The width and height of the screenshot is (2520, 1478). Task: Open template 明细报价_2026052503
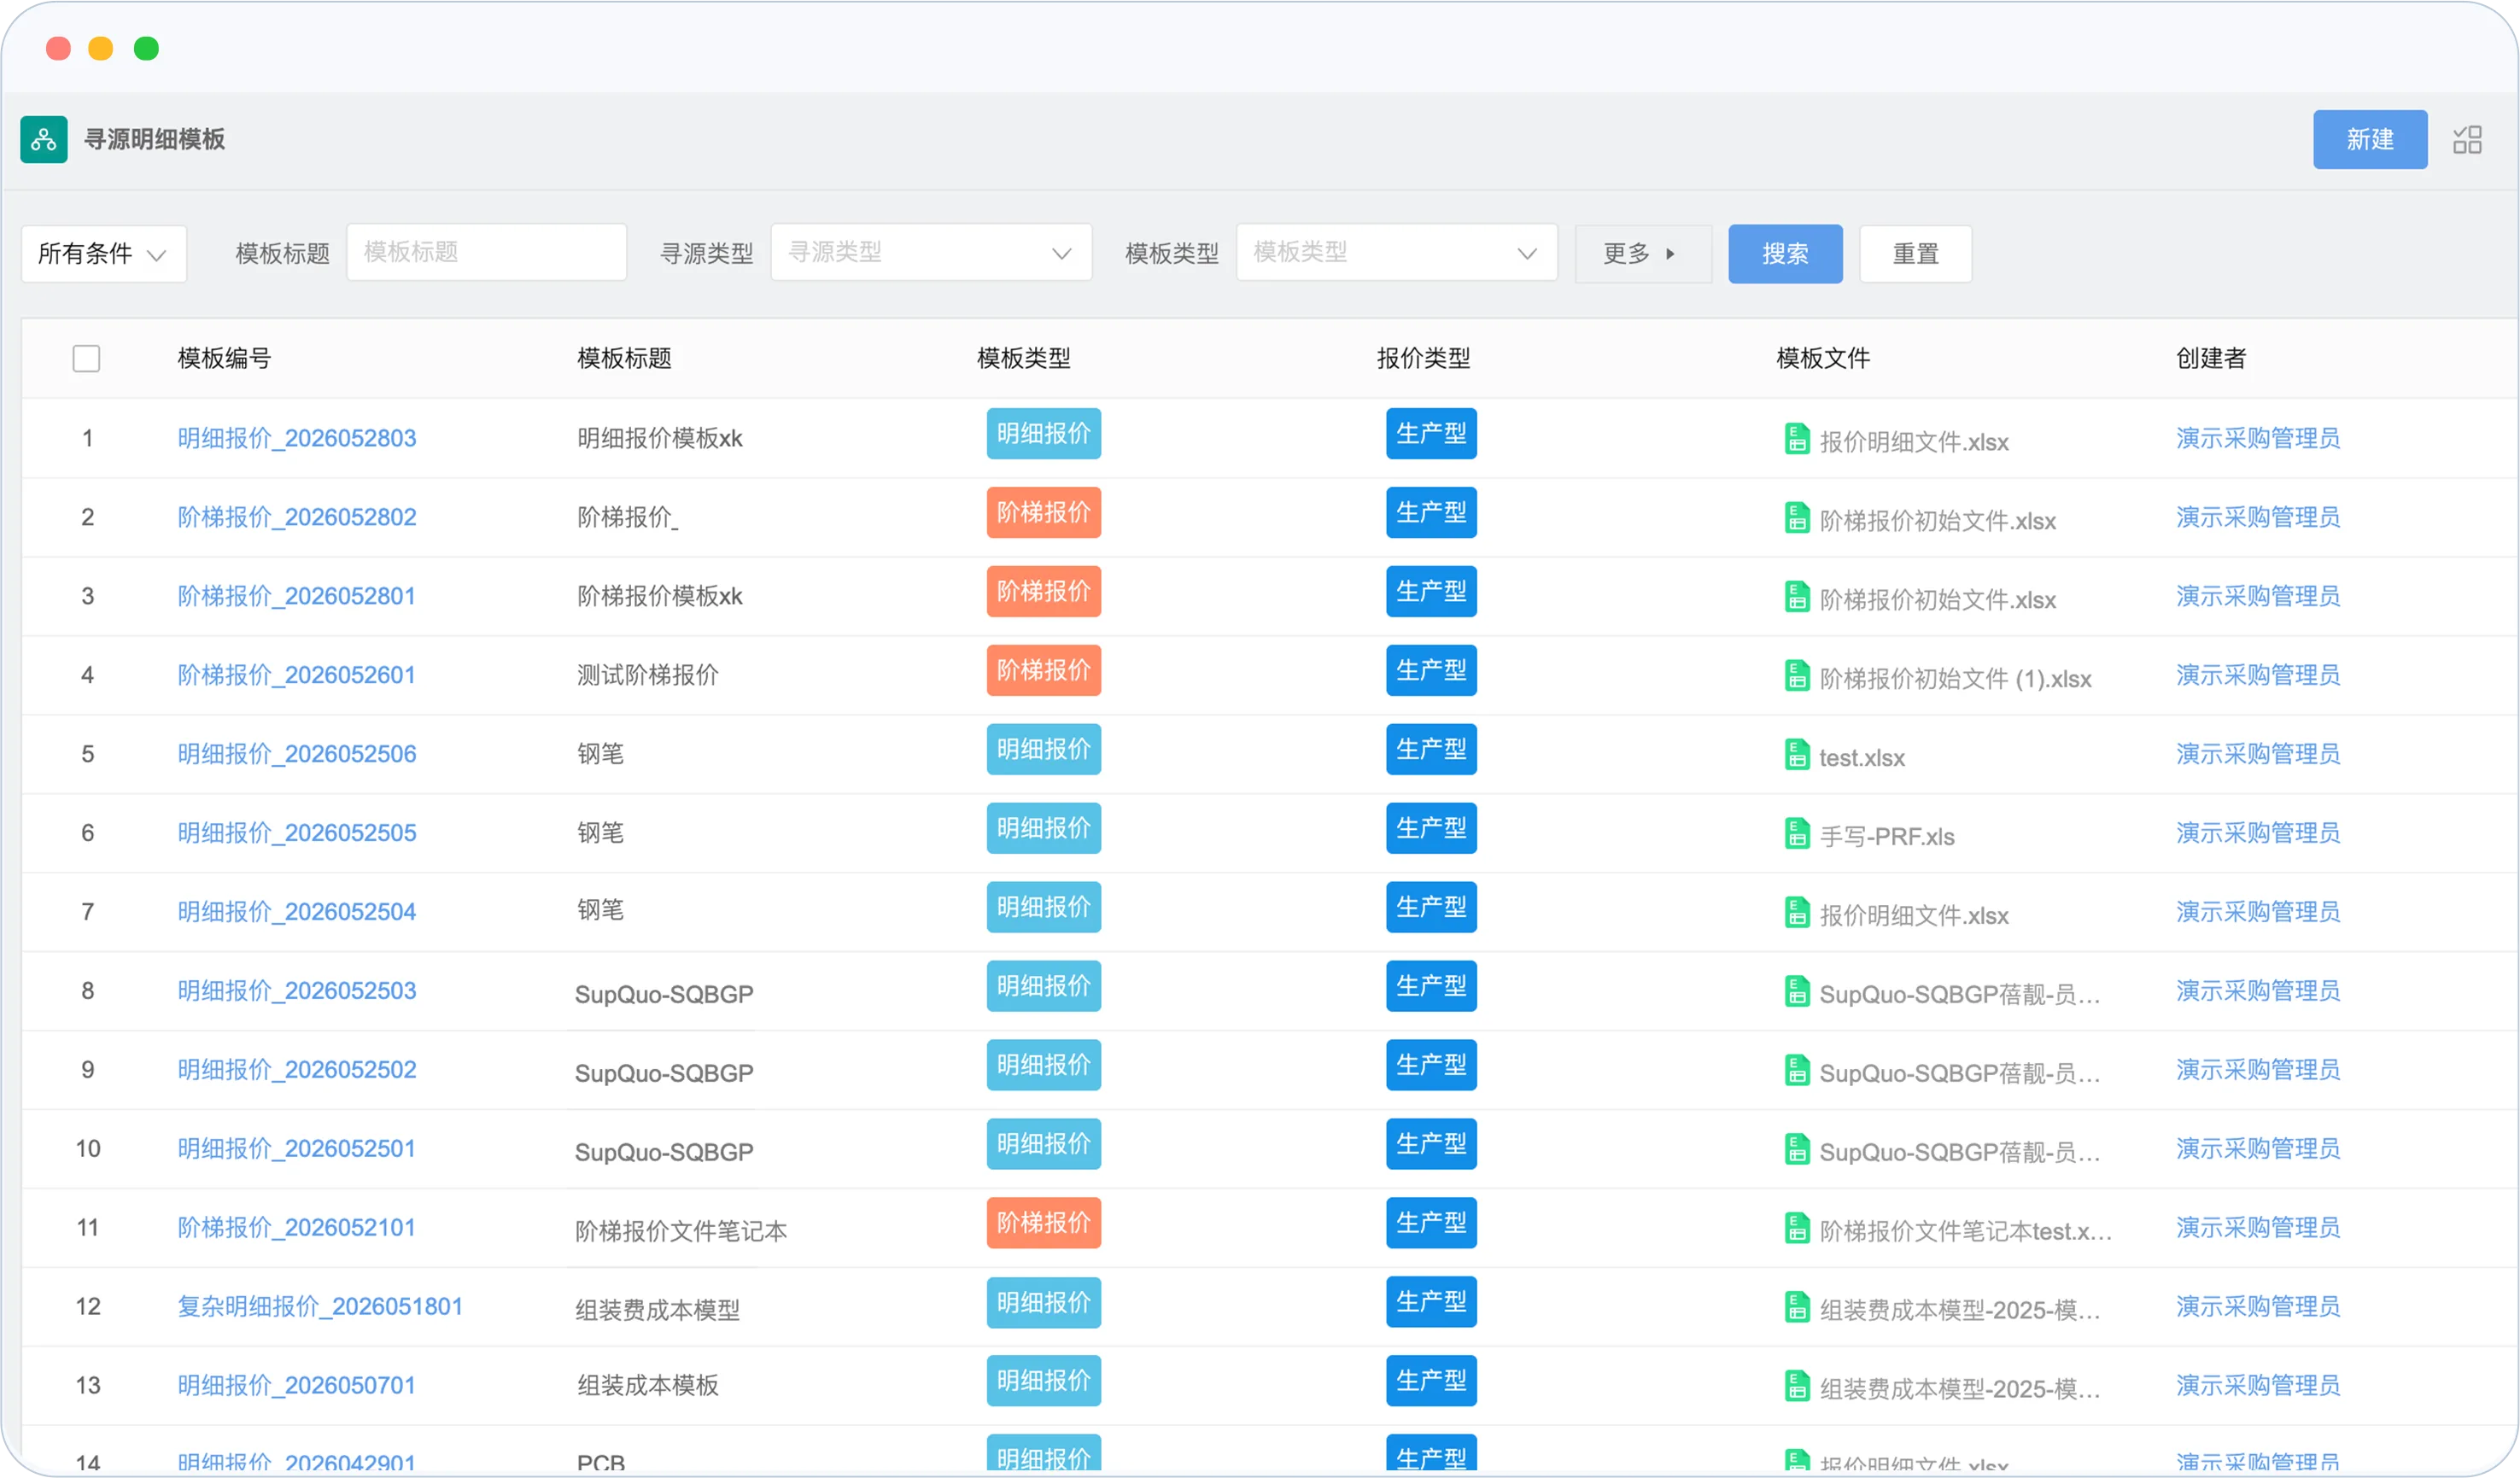[297, 991]
